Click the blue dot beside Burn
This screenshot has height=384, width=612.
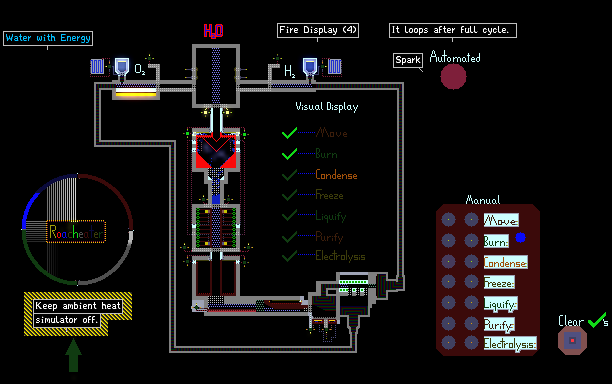pos(520,237)
